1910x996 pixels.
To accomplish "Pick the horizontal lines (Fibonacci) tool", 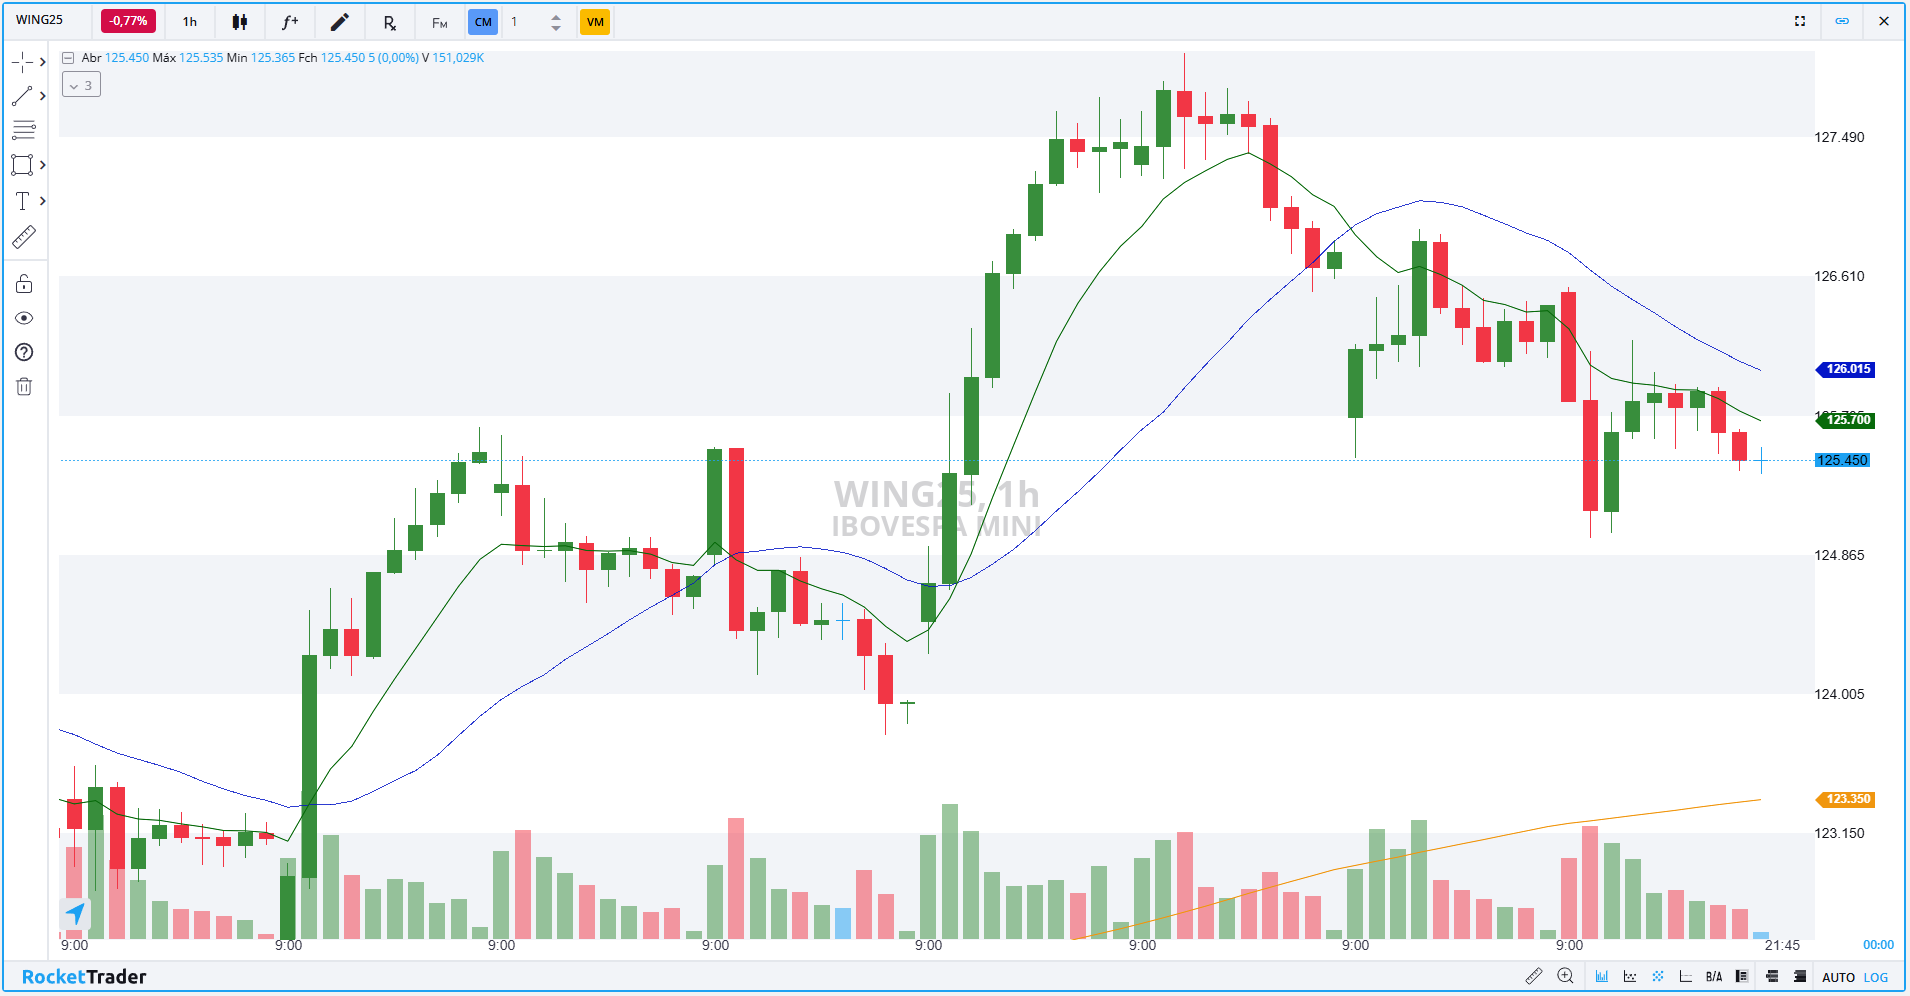I will tap(24, 130).
